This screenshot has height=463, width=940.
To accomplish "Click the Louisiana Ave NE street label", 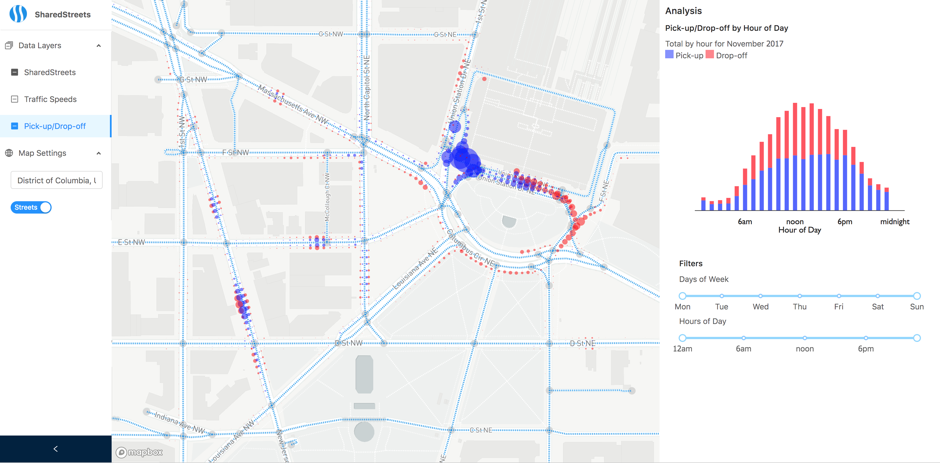I will [415, 270].
